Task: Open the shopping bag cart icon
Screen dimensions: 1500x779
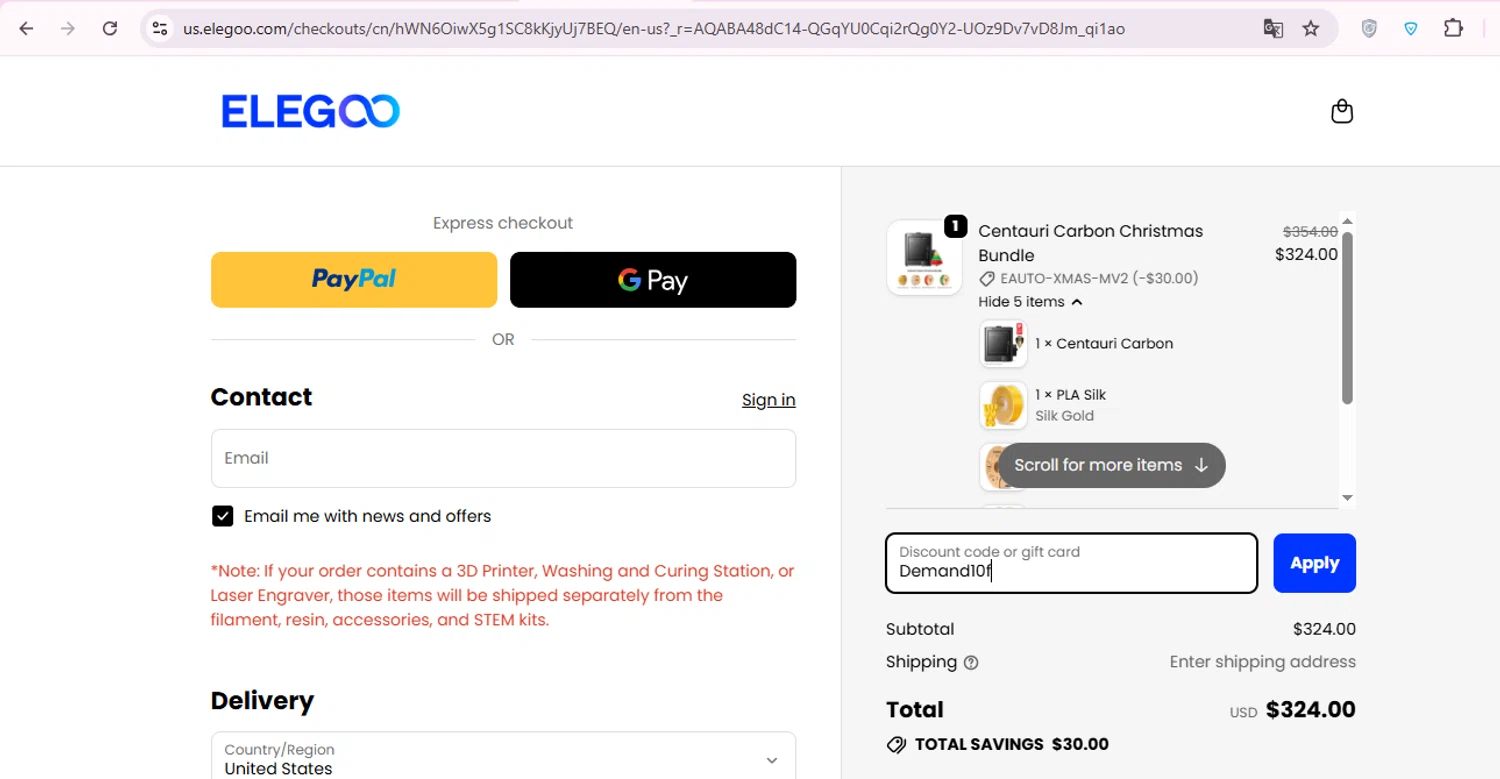Action: (1342, 111)
